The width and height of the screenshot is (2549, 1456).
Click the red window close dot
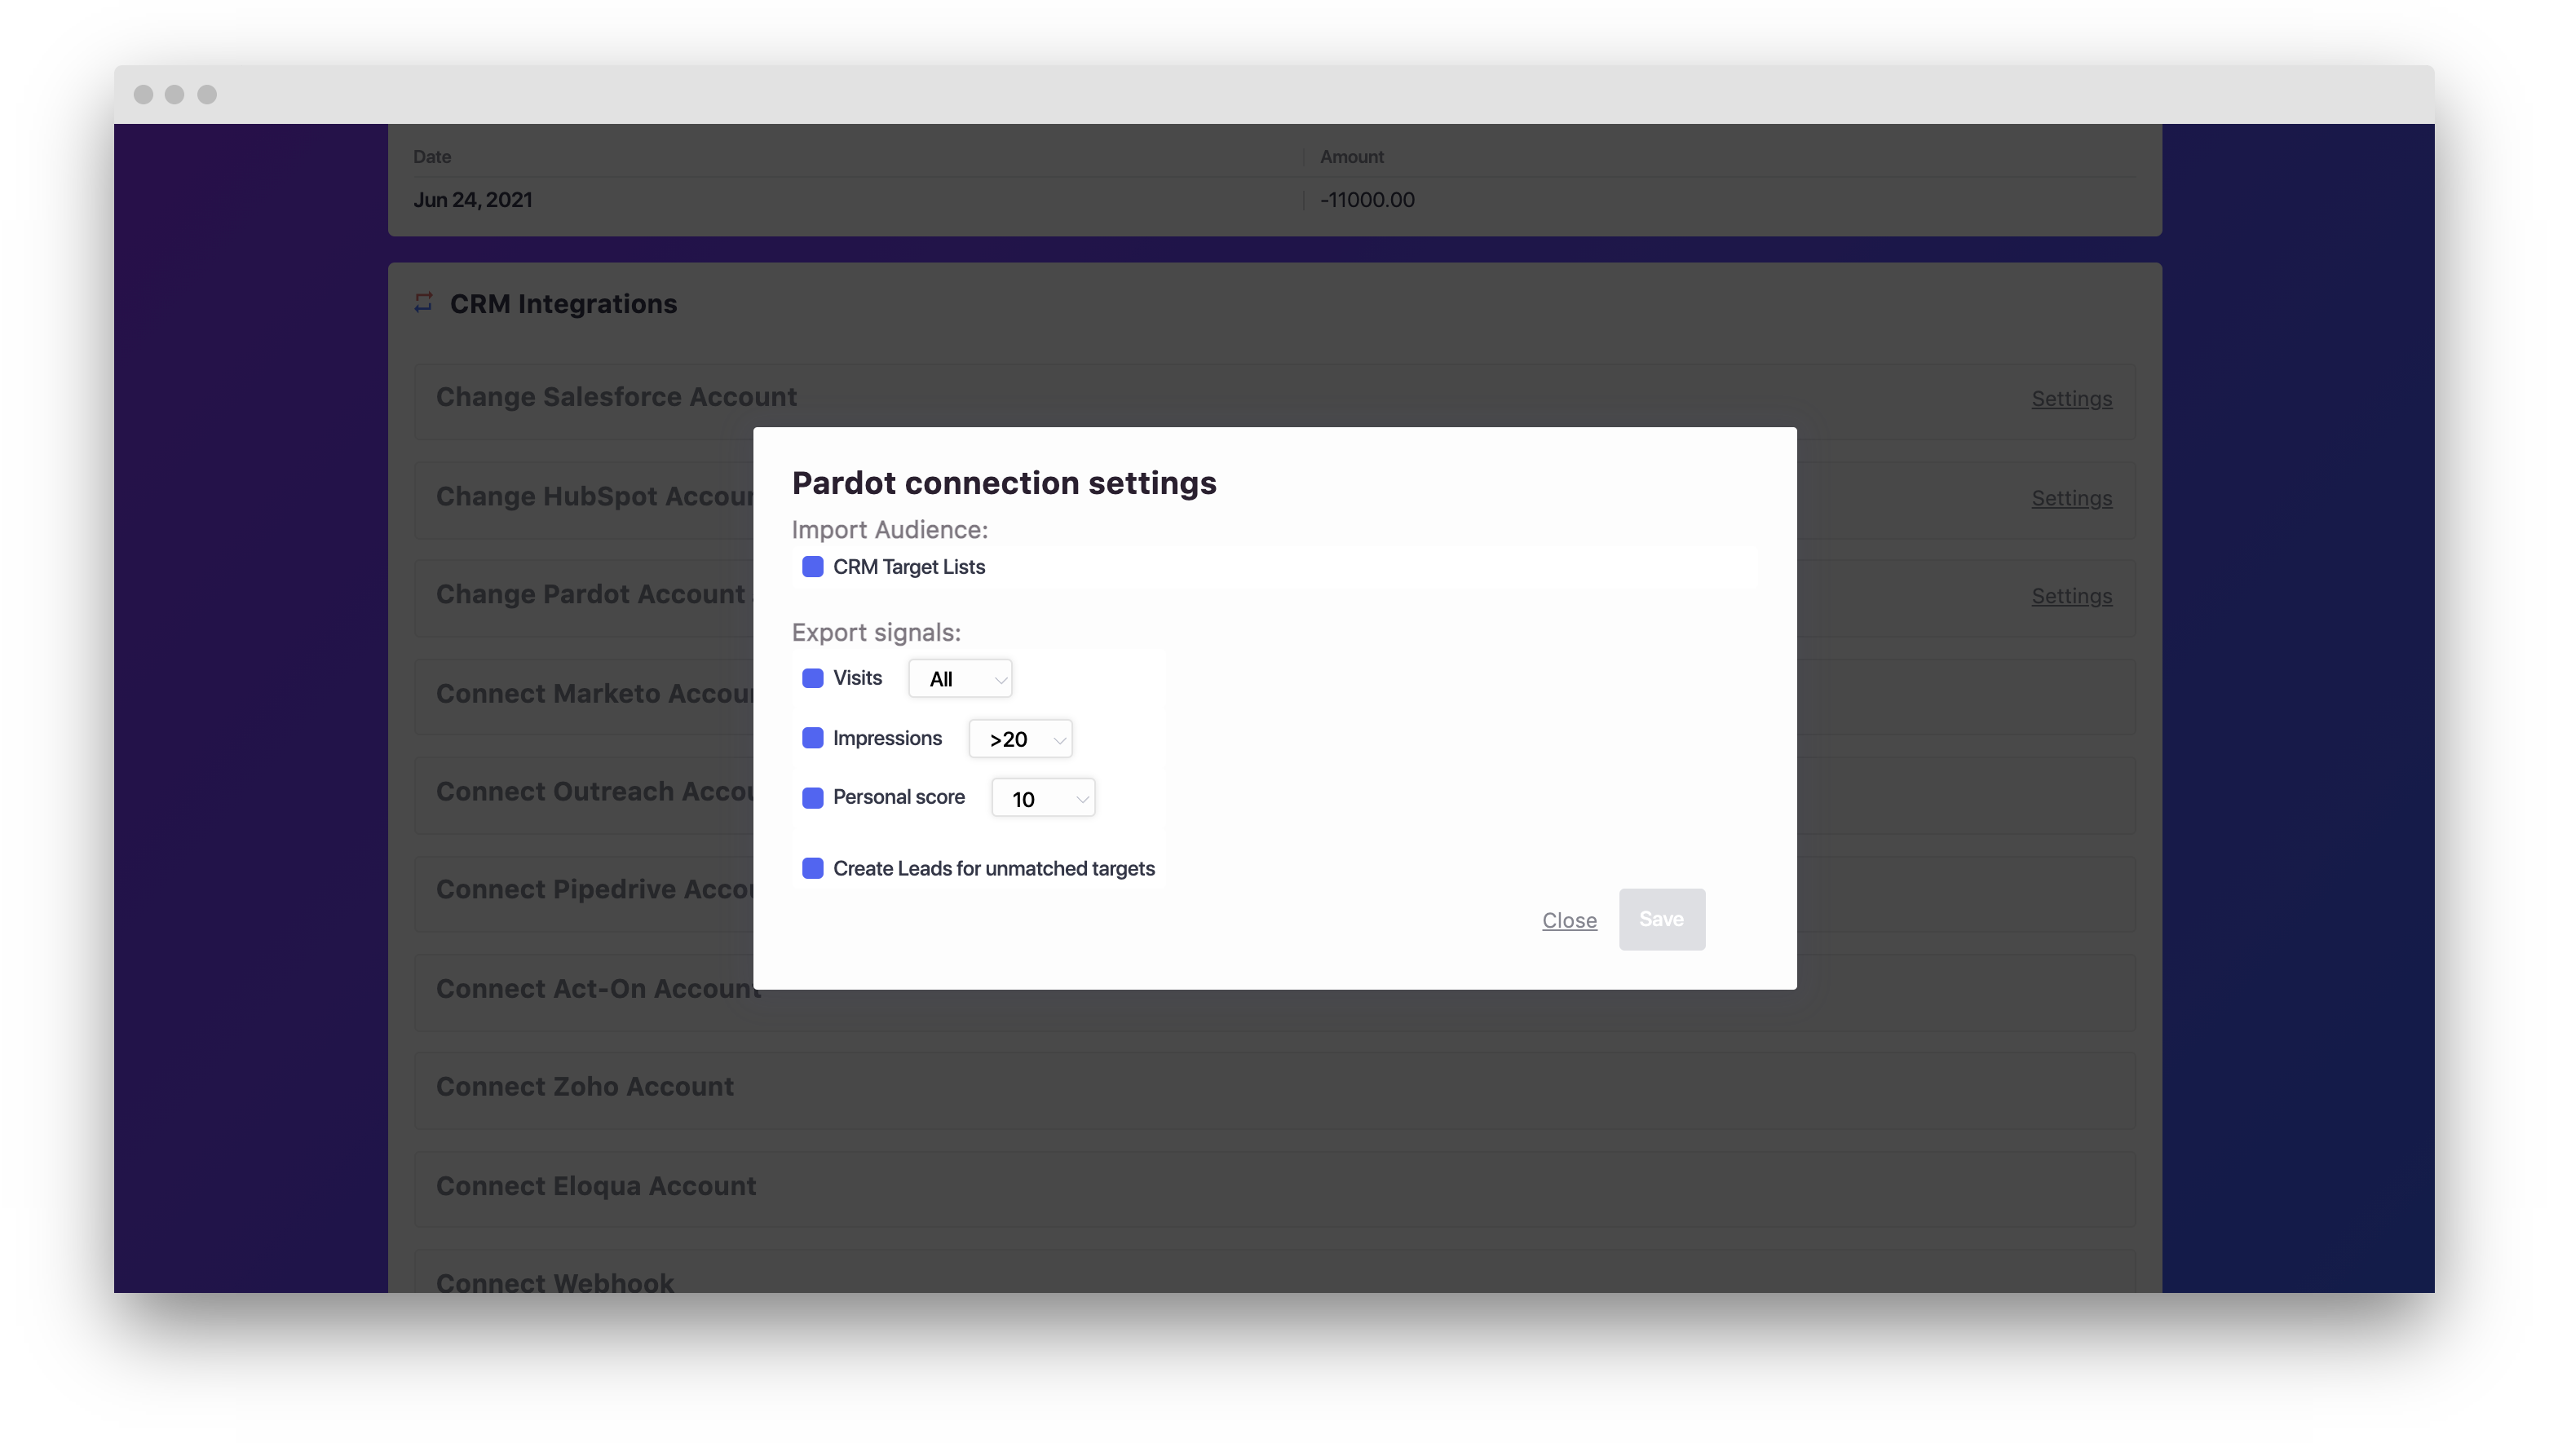[143, 94]
